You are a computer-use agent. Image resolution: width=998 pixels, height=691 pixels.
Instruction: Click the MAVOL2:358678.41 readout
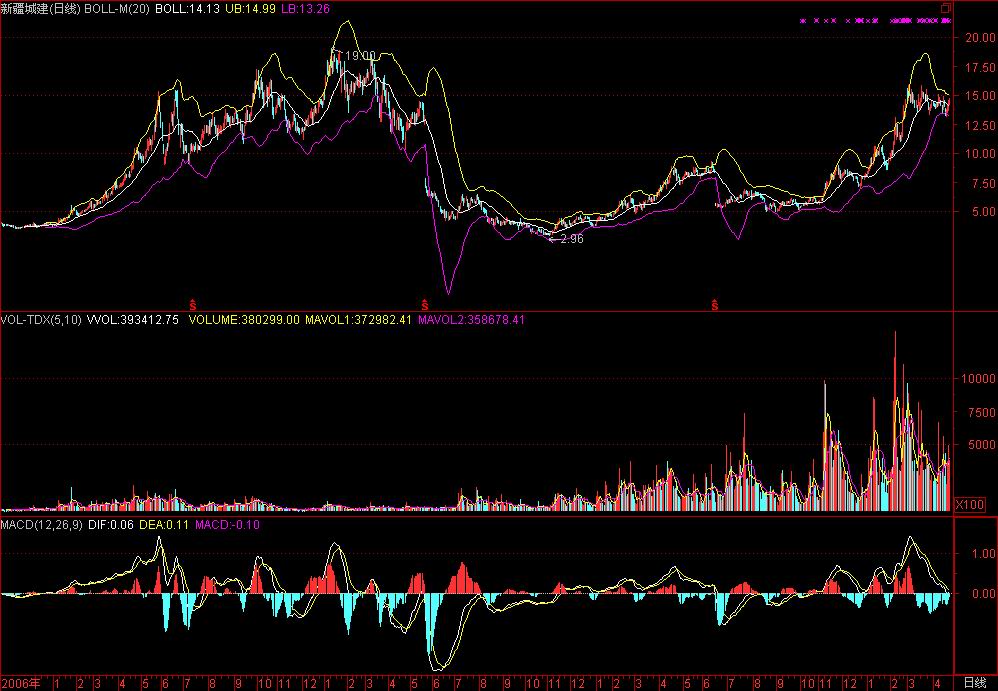(x=471, y=319)
